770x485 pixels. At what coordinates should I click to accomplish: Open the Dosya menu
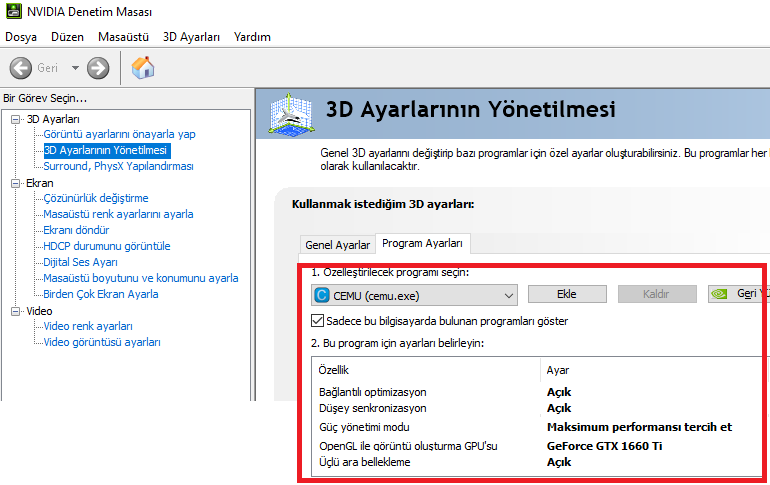21,37
